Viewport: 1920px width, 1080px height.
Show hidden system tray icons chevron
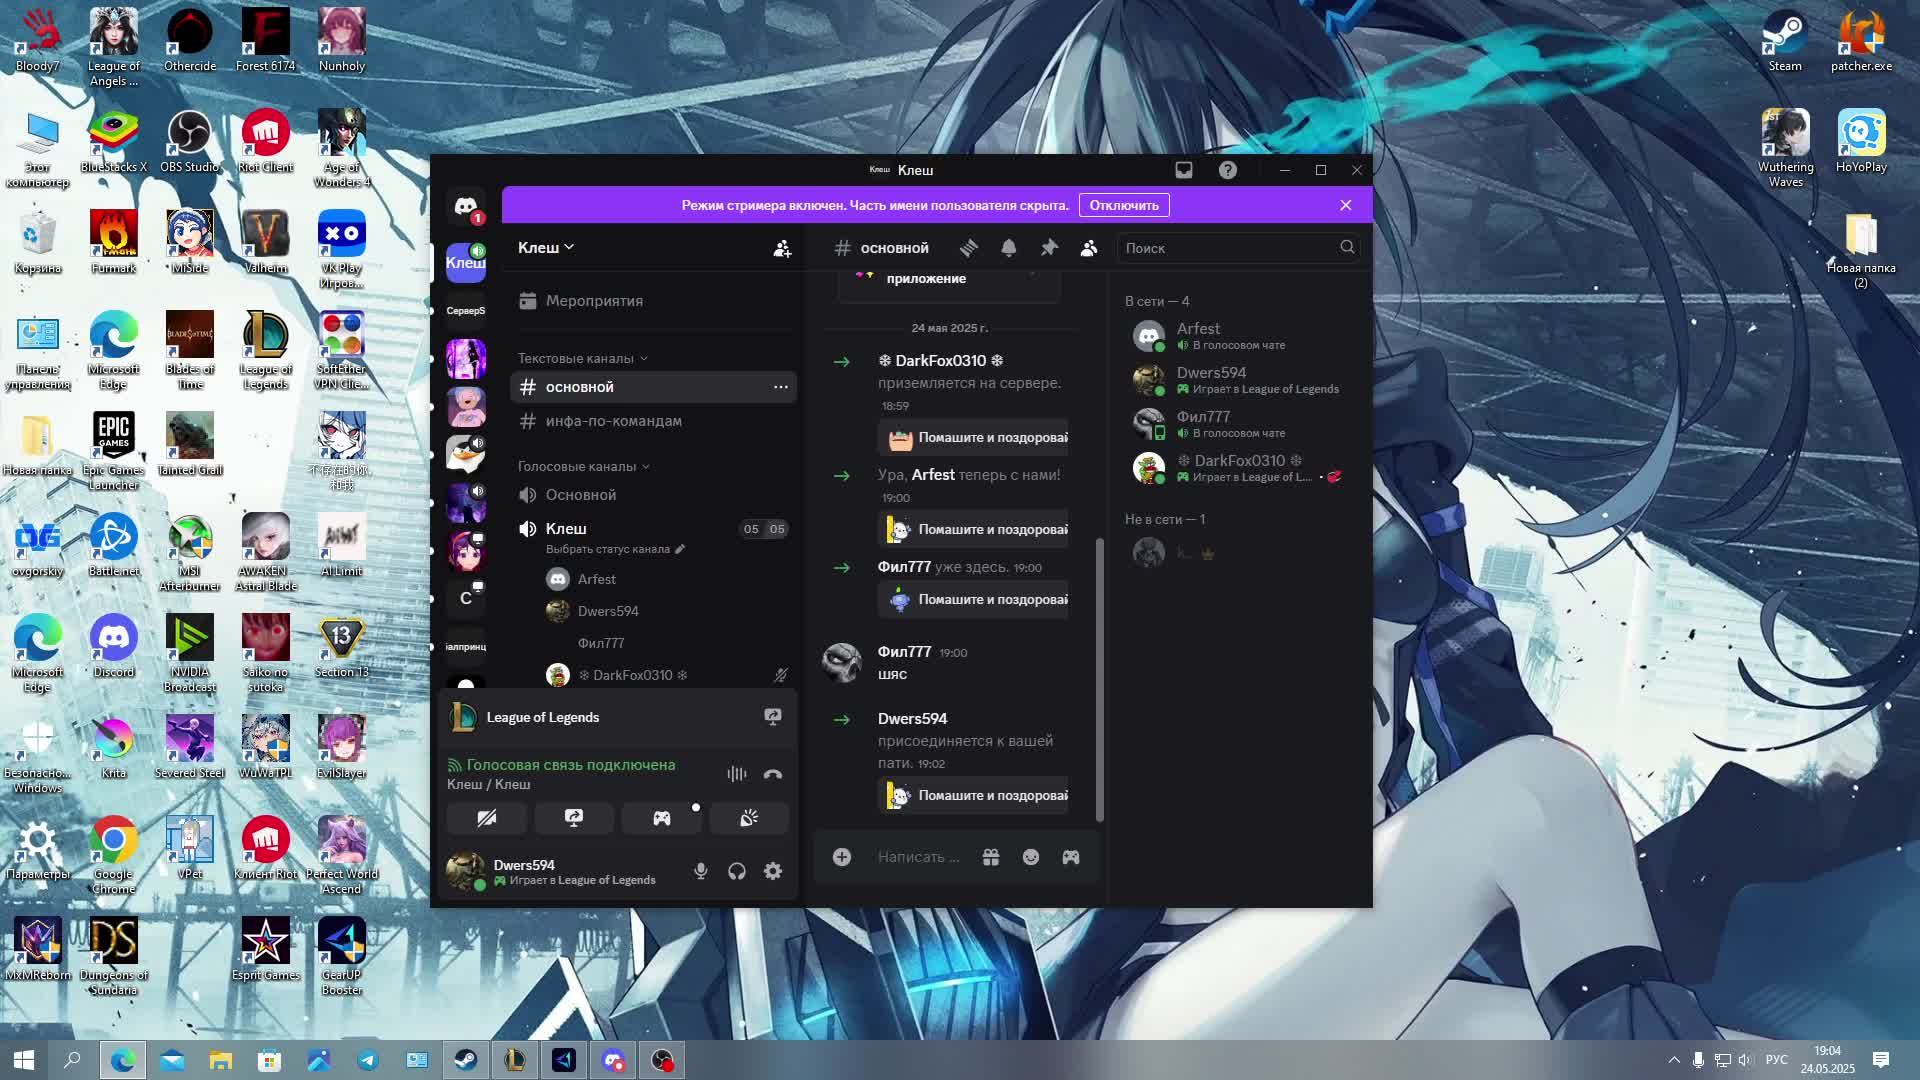point(1673,1060)
